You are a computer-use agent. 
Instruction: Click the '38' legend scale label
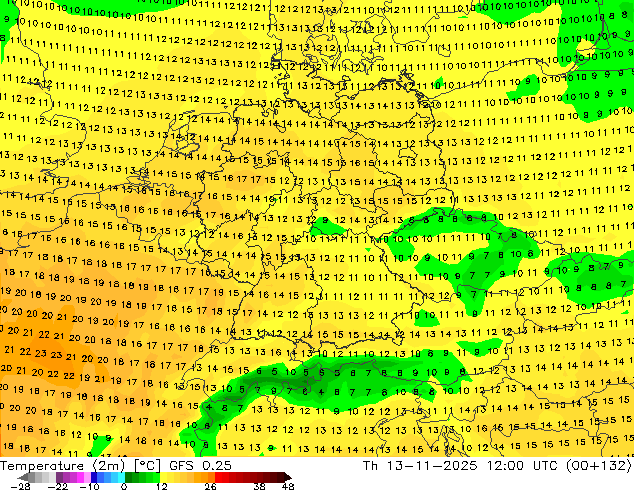point(259,486)
